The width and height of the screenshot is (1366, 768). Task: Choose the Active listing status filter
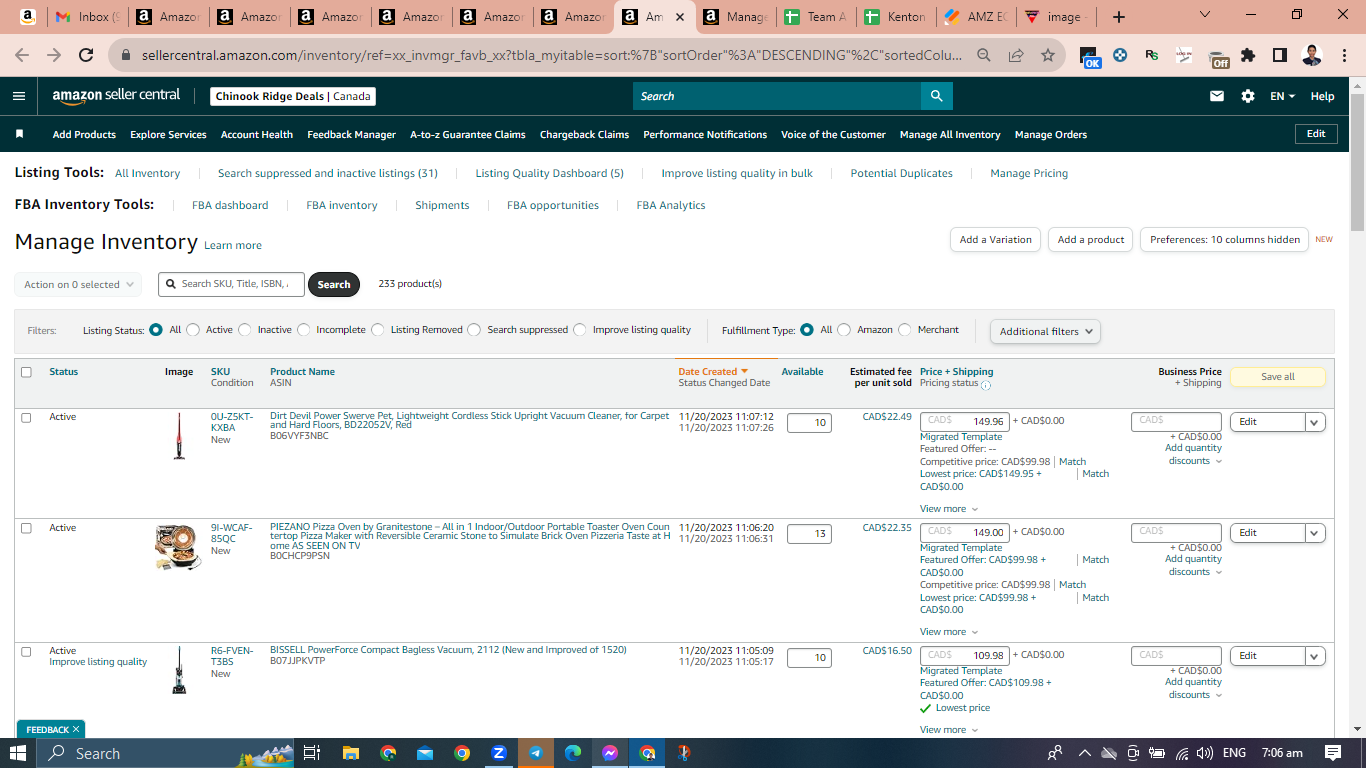click(x=193, y=330)
